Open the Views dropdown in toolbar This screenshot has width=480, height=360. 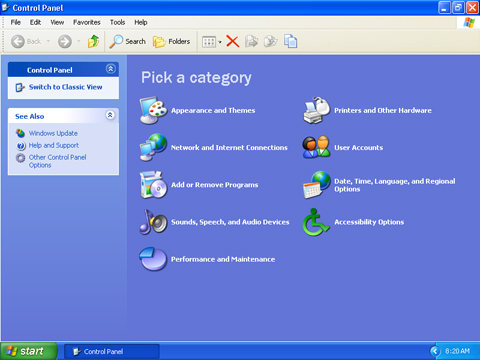tap(212, 42)
